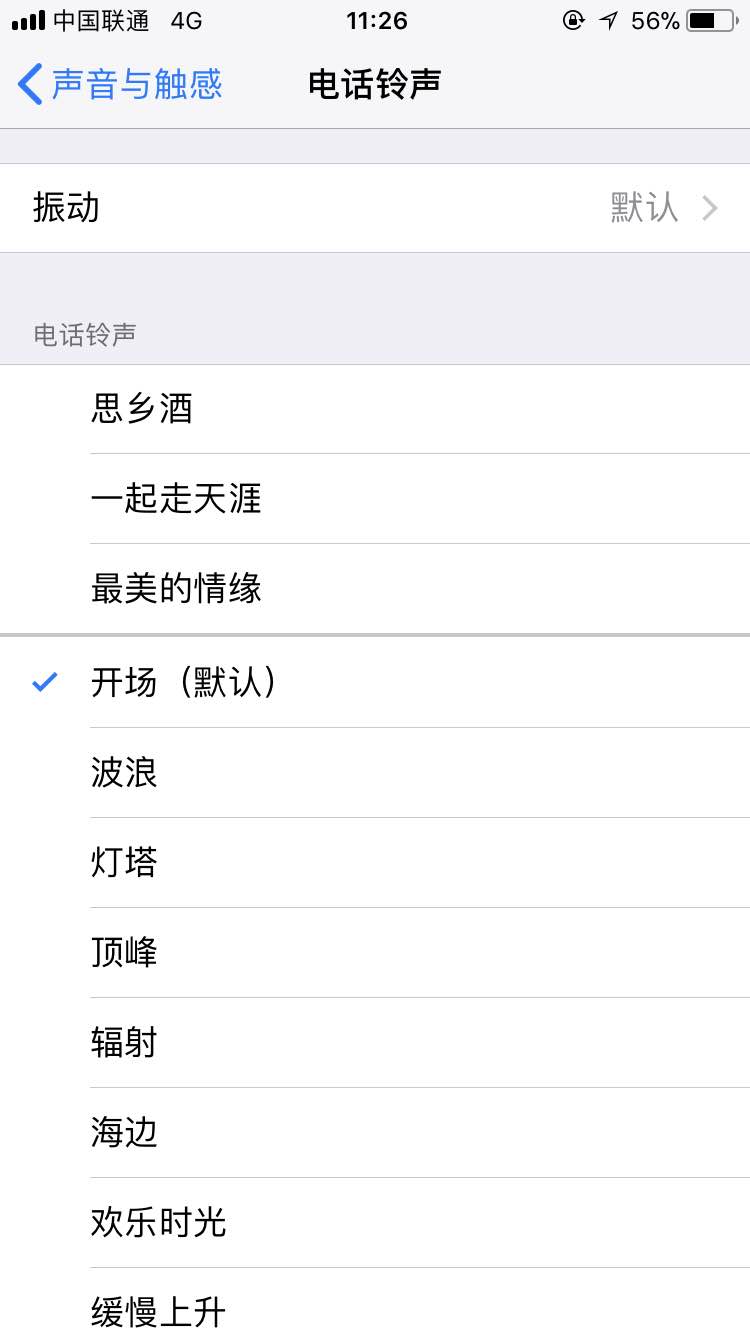Tap the chevron next to 默认
Viewport: 750px width, 1334px height.
tap(710, 208)
